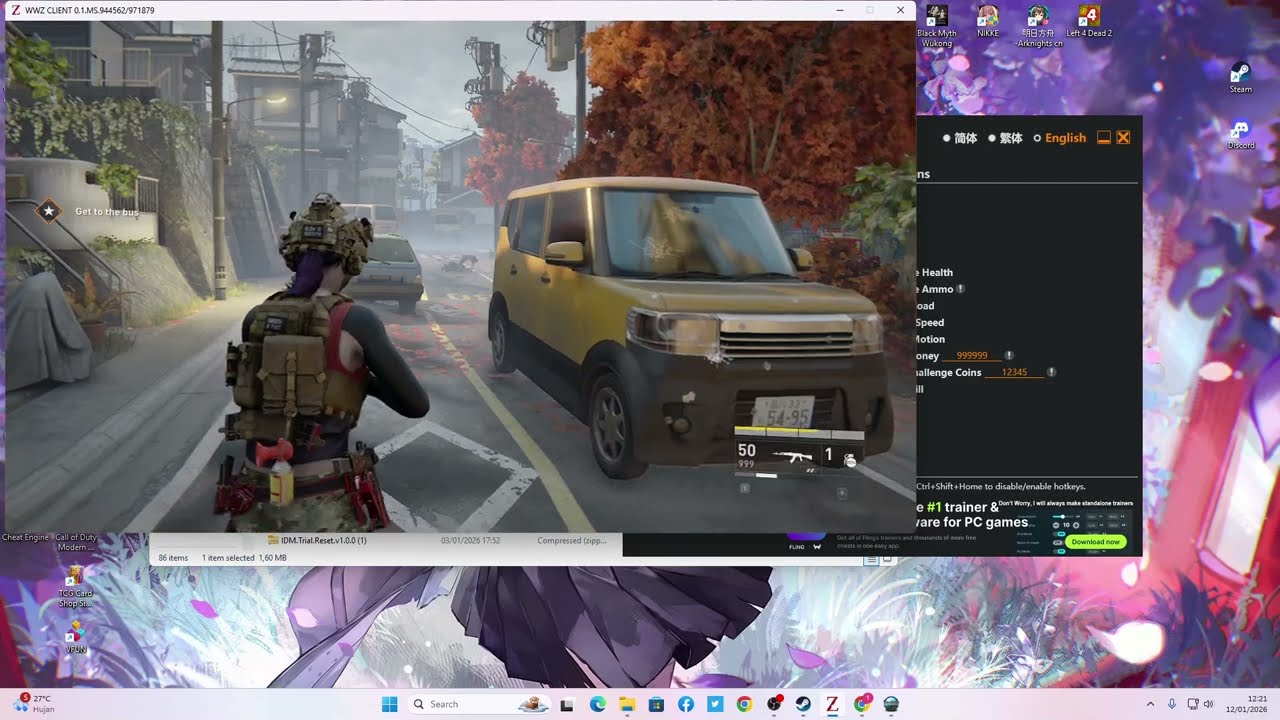Open Task View from taskbar
This screenshot has width=1280, height=720.
567,704
